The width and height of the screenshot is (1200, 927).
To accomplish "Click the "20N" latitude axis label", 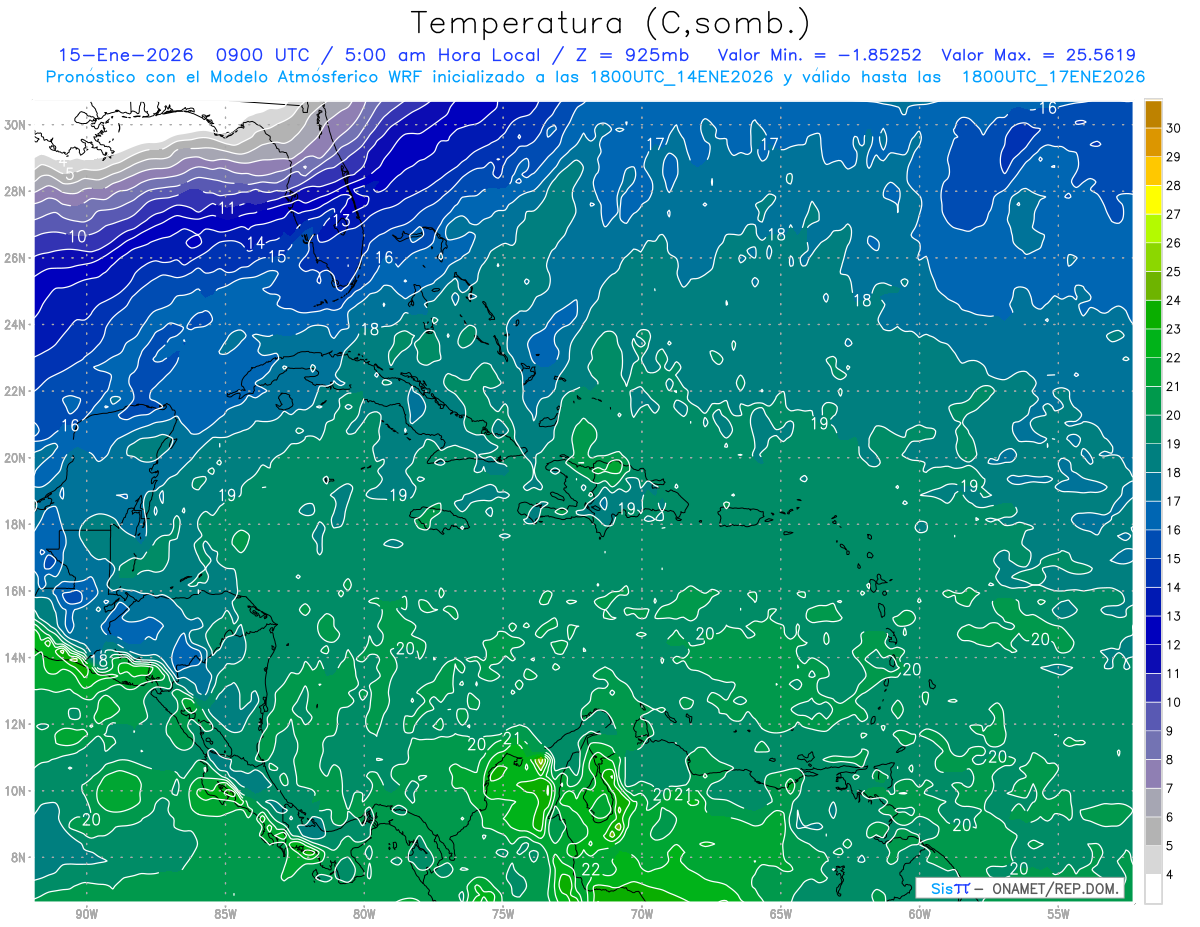I will (x=15, y=457).
